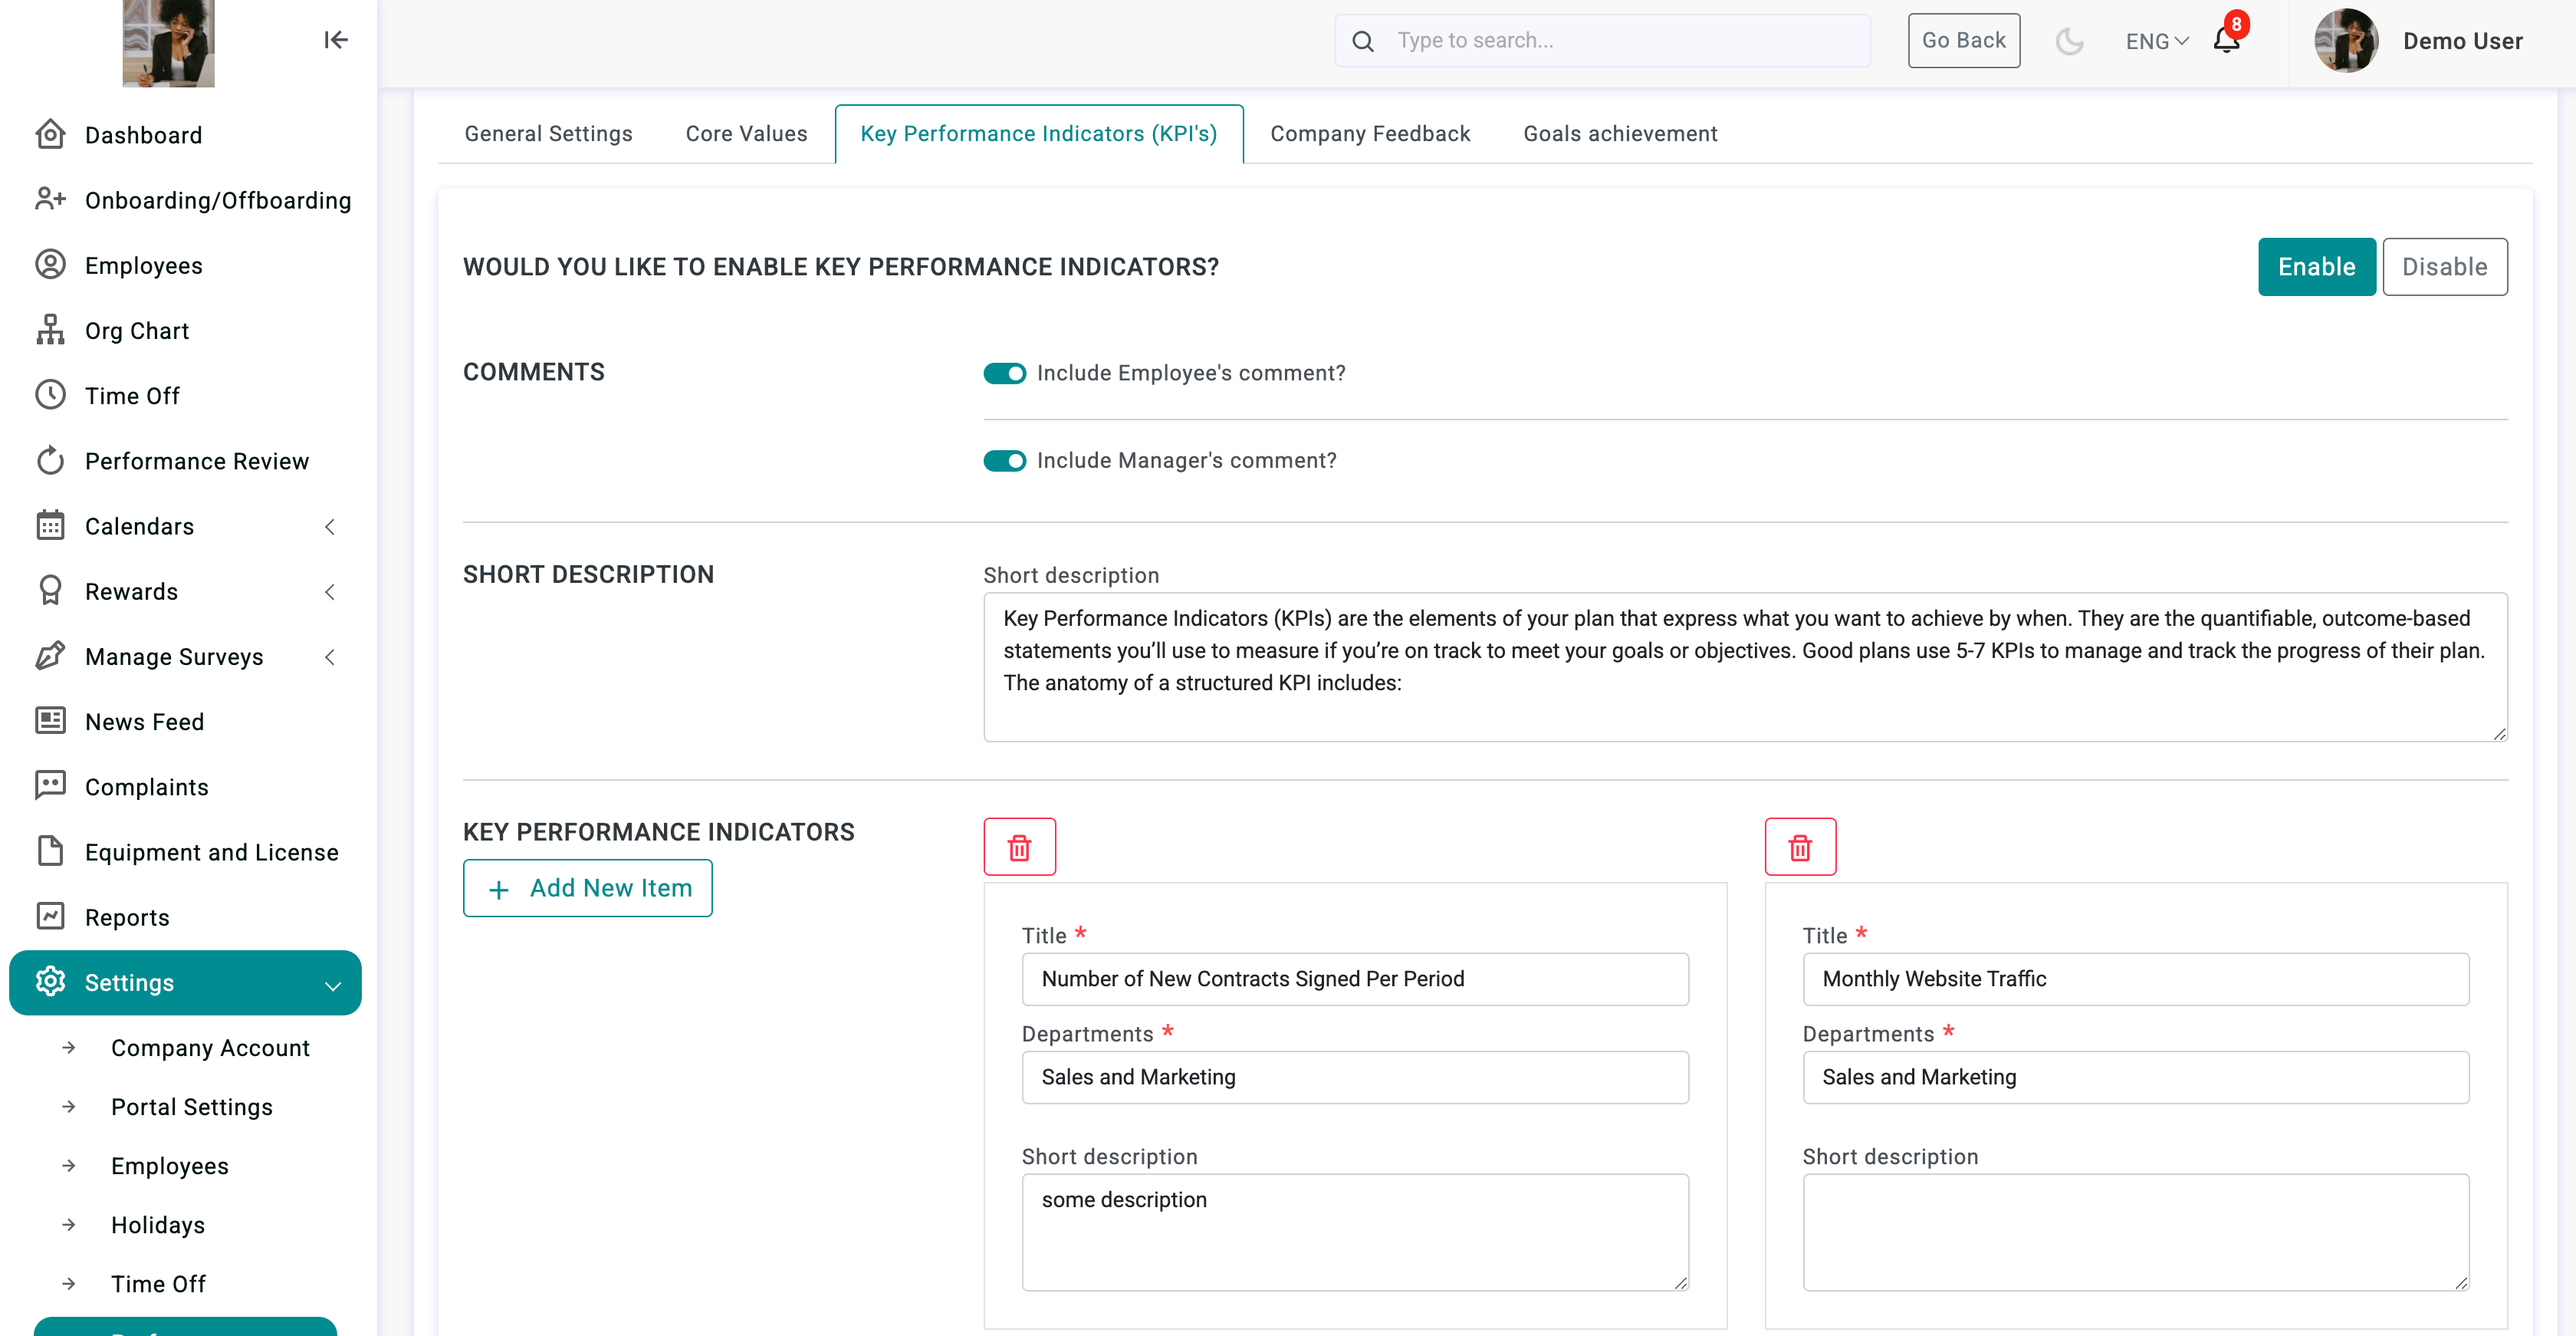Image resolution: width=2576 pixels, height=1336 pixels.
Task: Open Org Chart from sidebar
Action: tap(137, 330)
